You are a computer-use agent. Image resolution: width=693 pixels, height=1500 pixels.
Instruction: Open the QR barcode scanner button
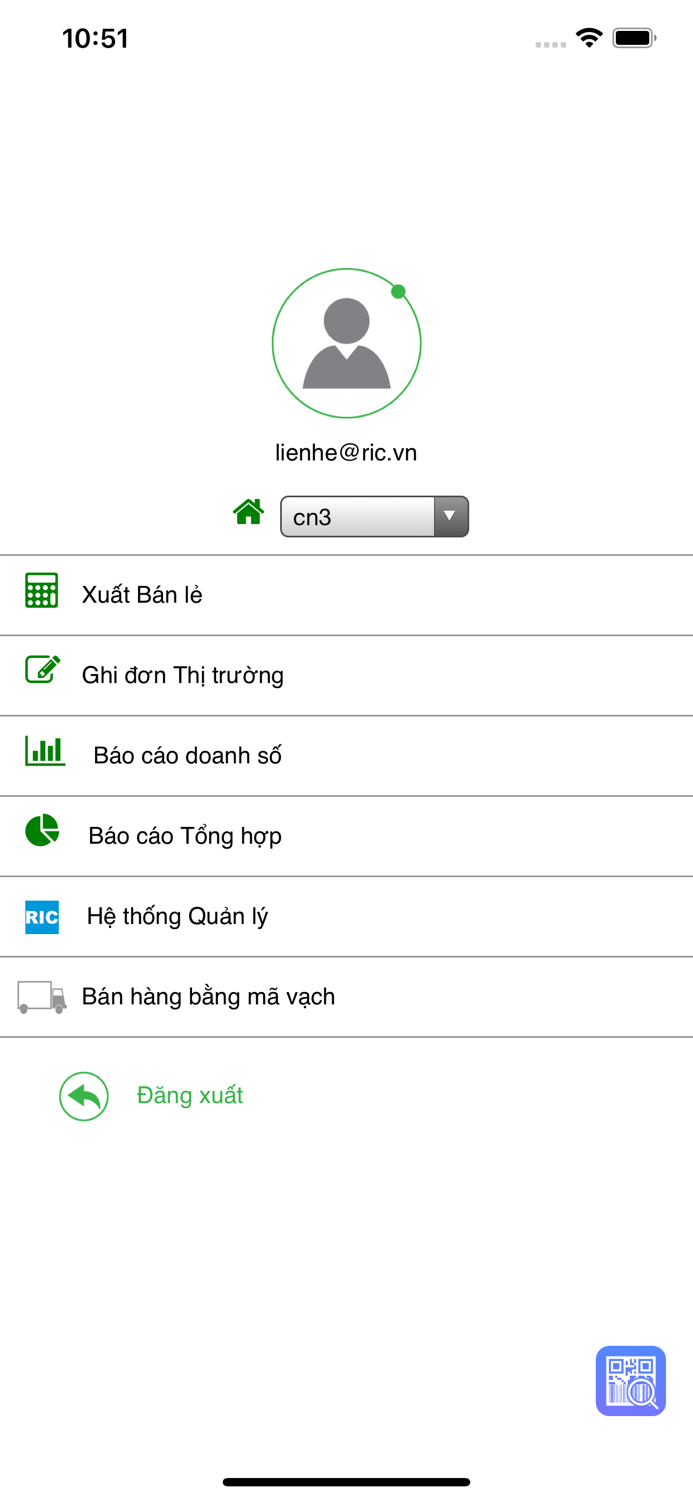[x=631, y=1381]
